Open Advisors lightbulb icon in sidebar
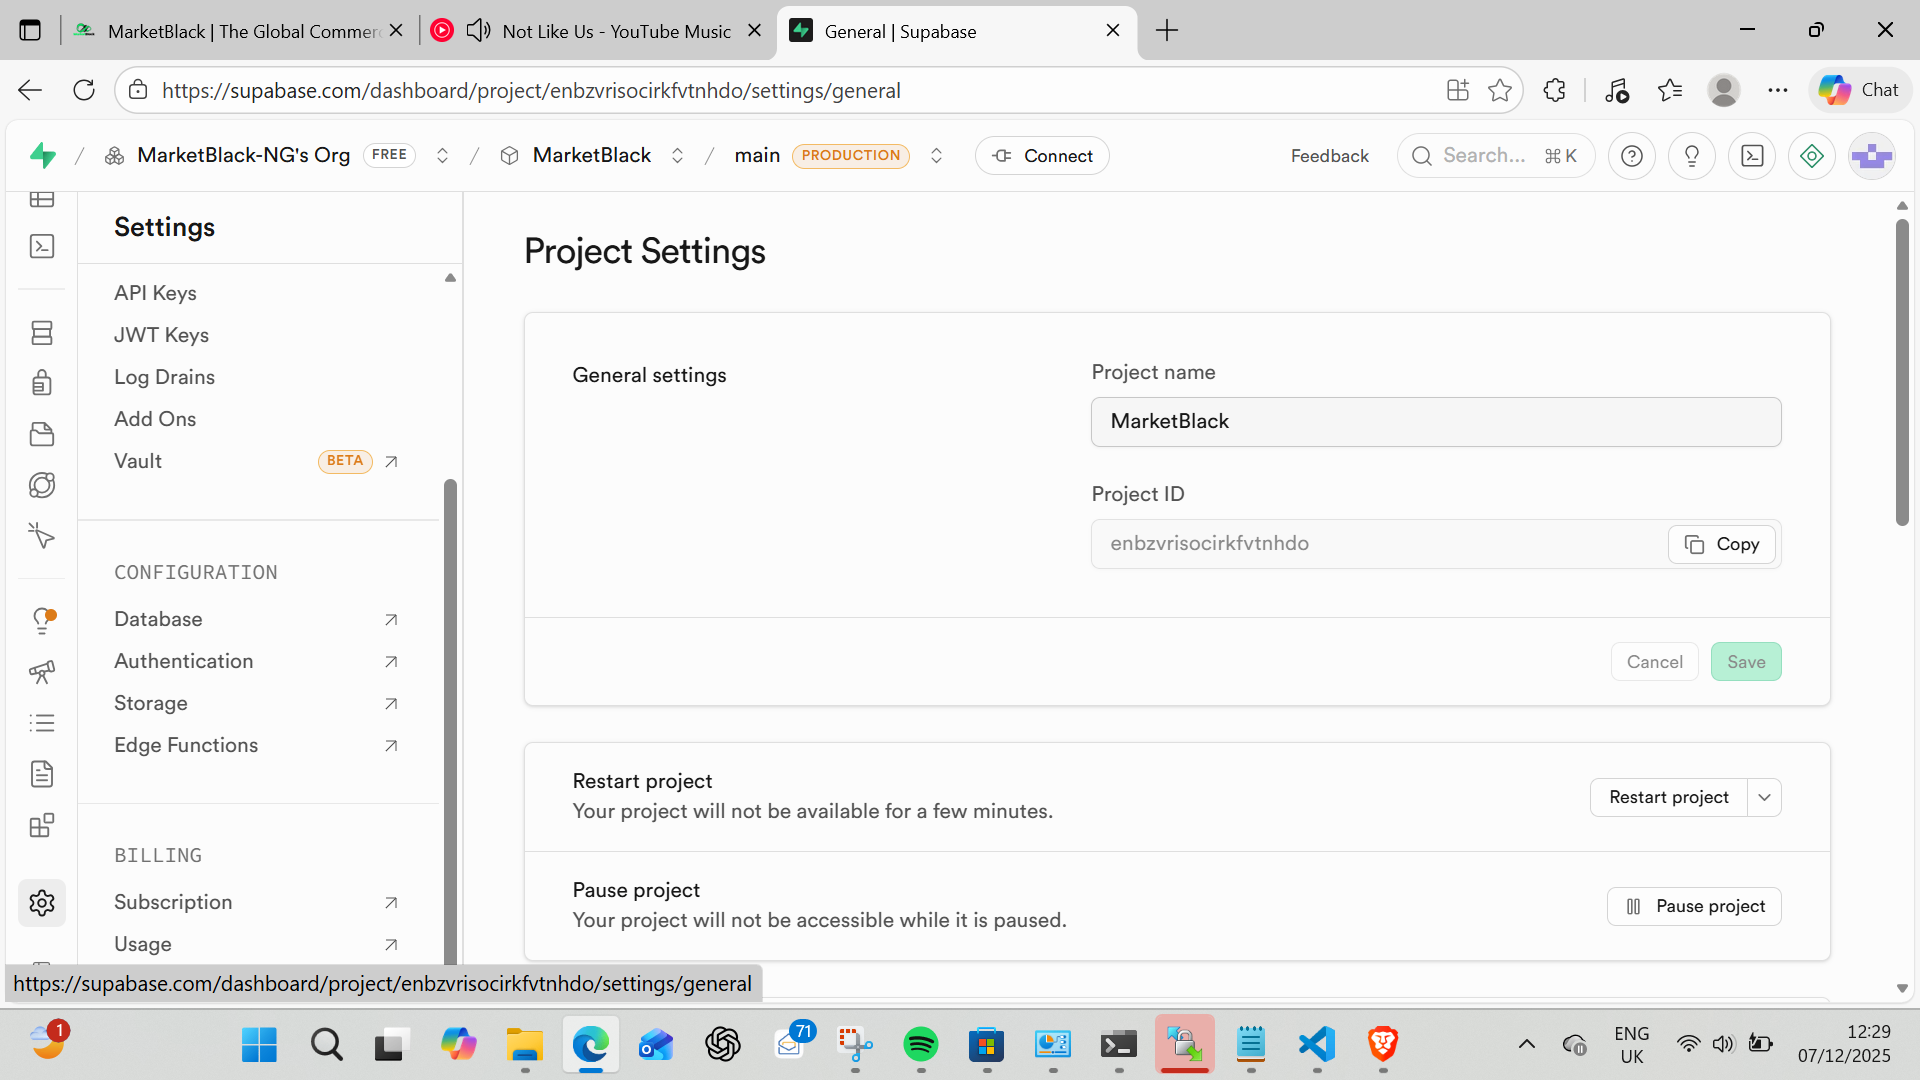Viewport: 1920px width, 1080px height. click(x=42, y=620)
